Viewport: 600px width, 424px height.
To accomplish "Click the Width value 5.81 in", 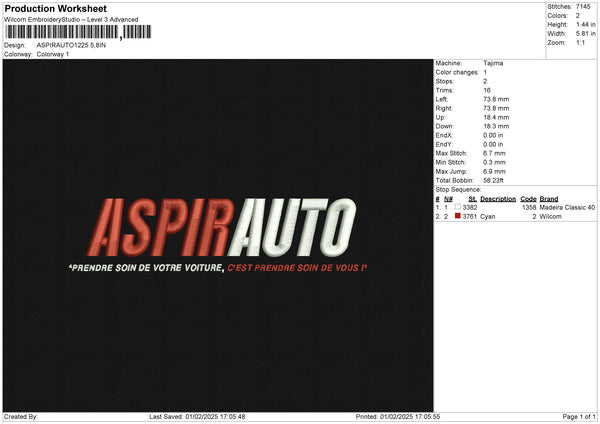I will (x=585, y=34).
